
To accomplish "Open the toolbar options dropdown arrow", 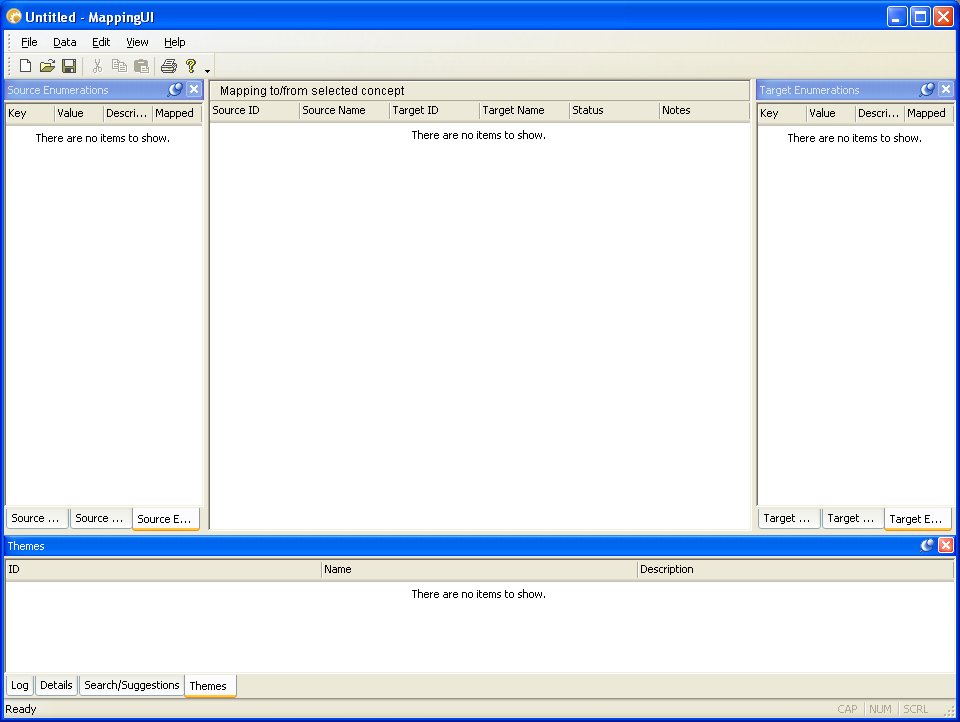I will pos(208,71).
